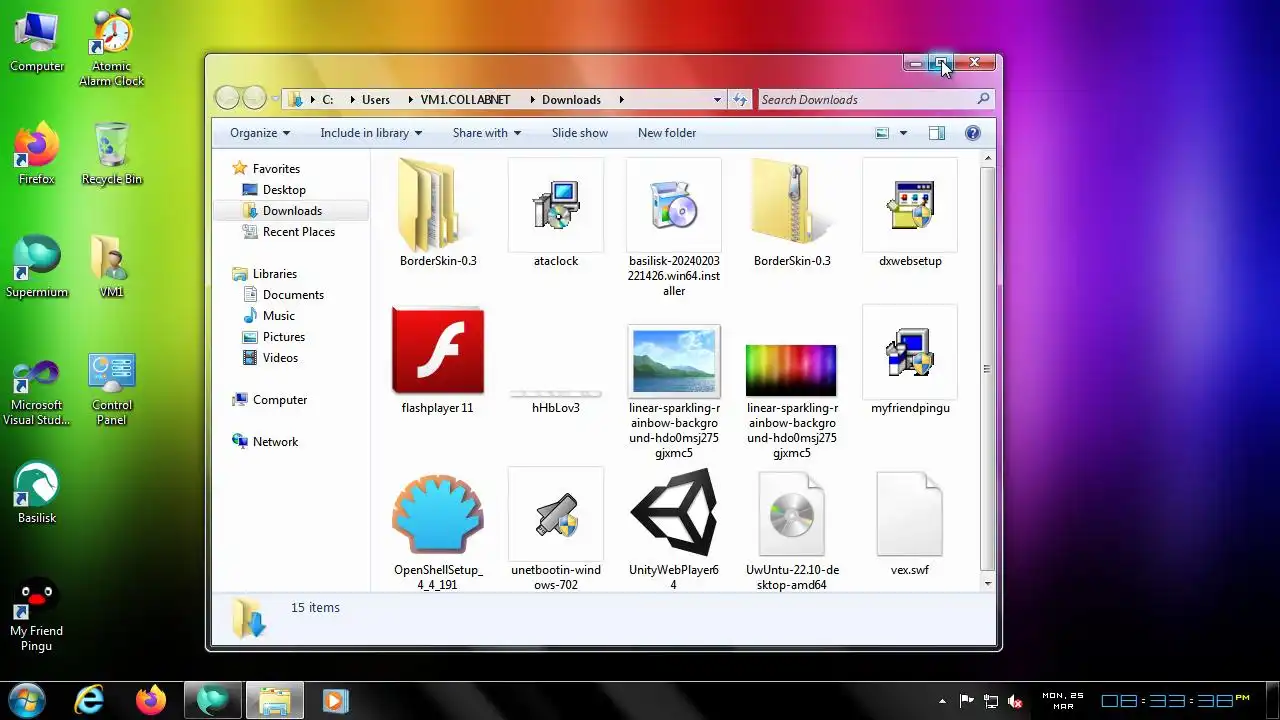Select the myfriendpingu installer

tap(910, 360)
